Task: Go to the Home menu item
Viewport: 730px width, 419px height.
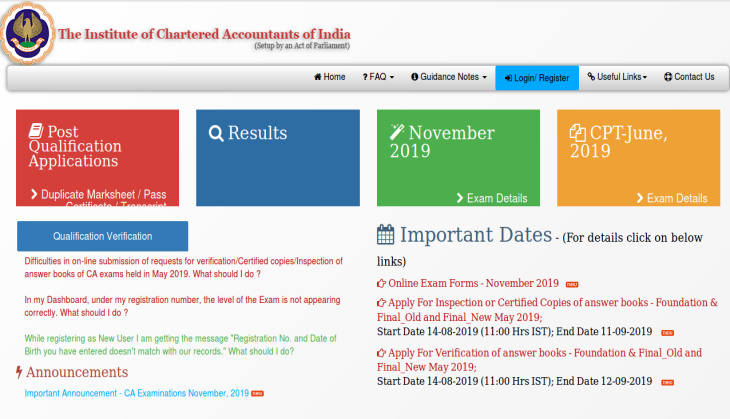Action: click(330, 77)
